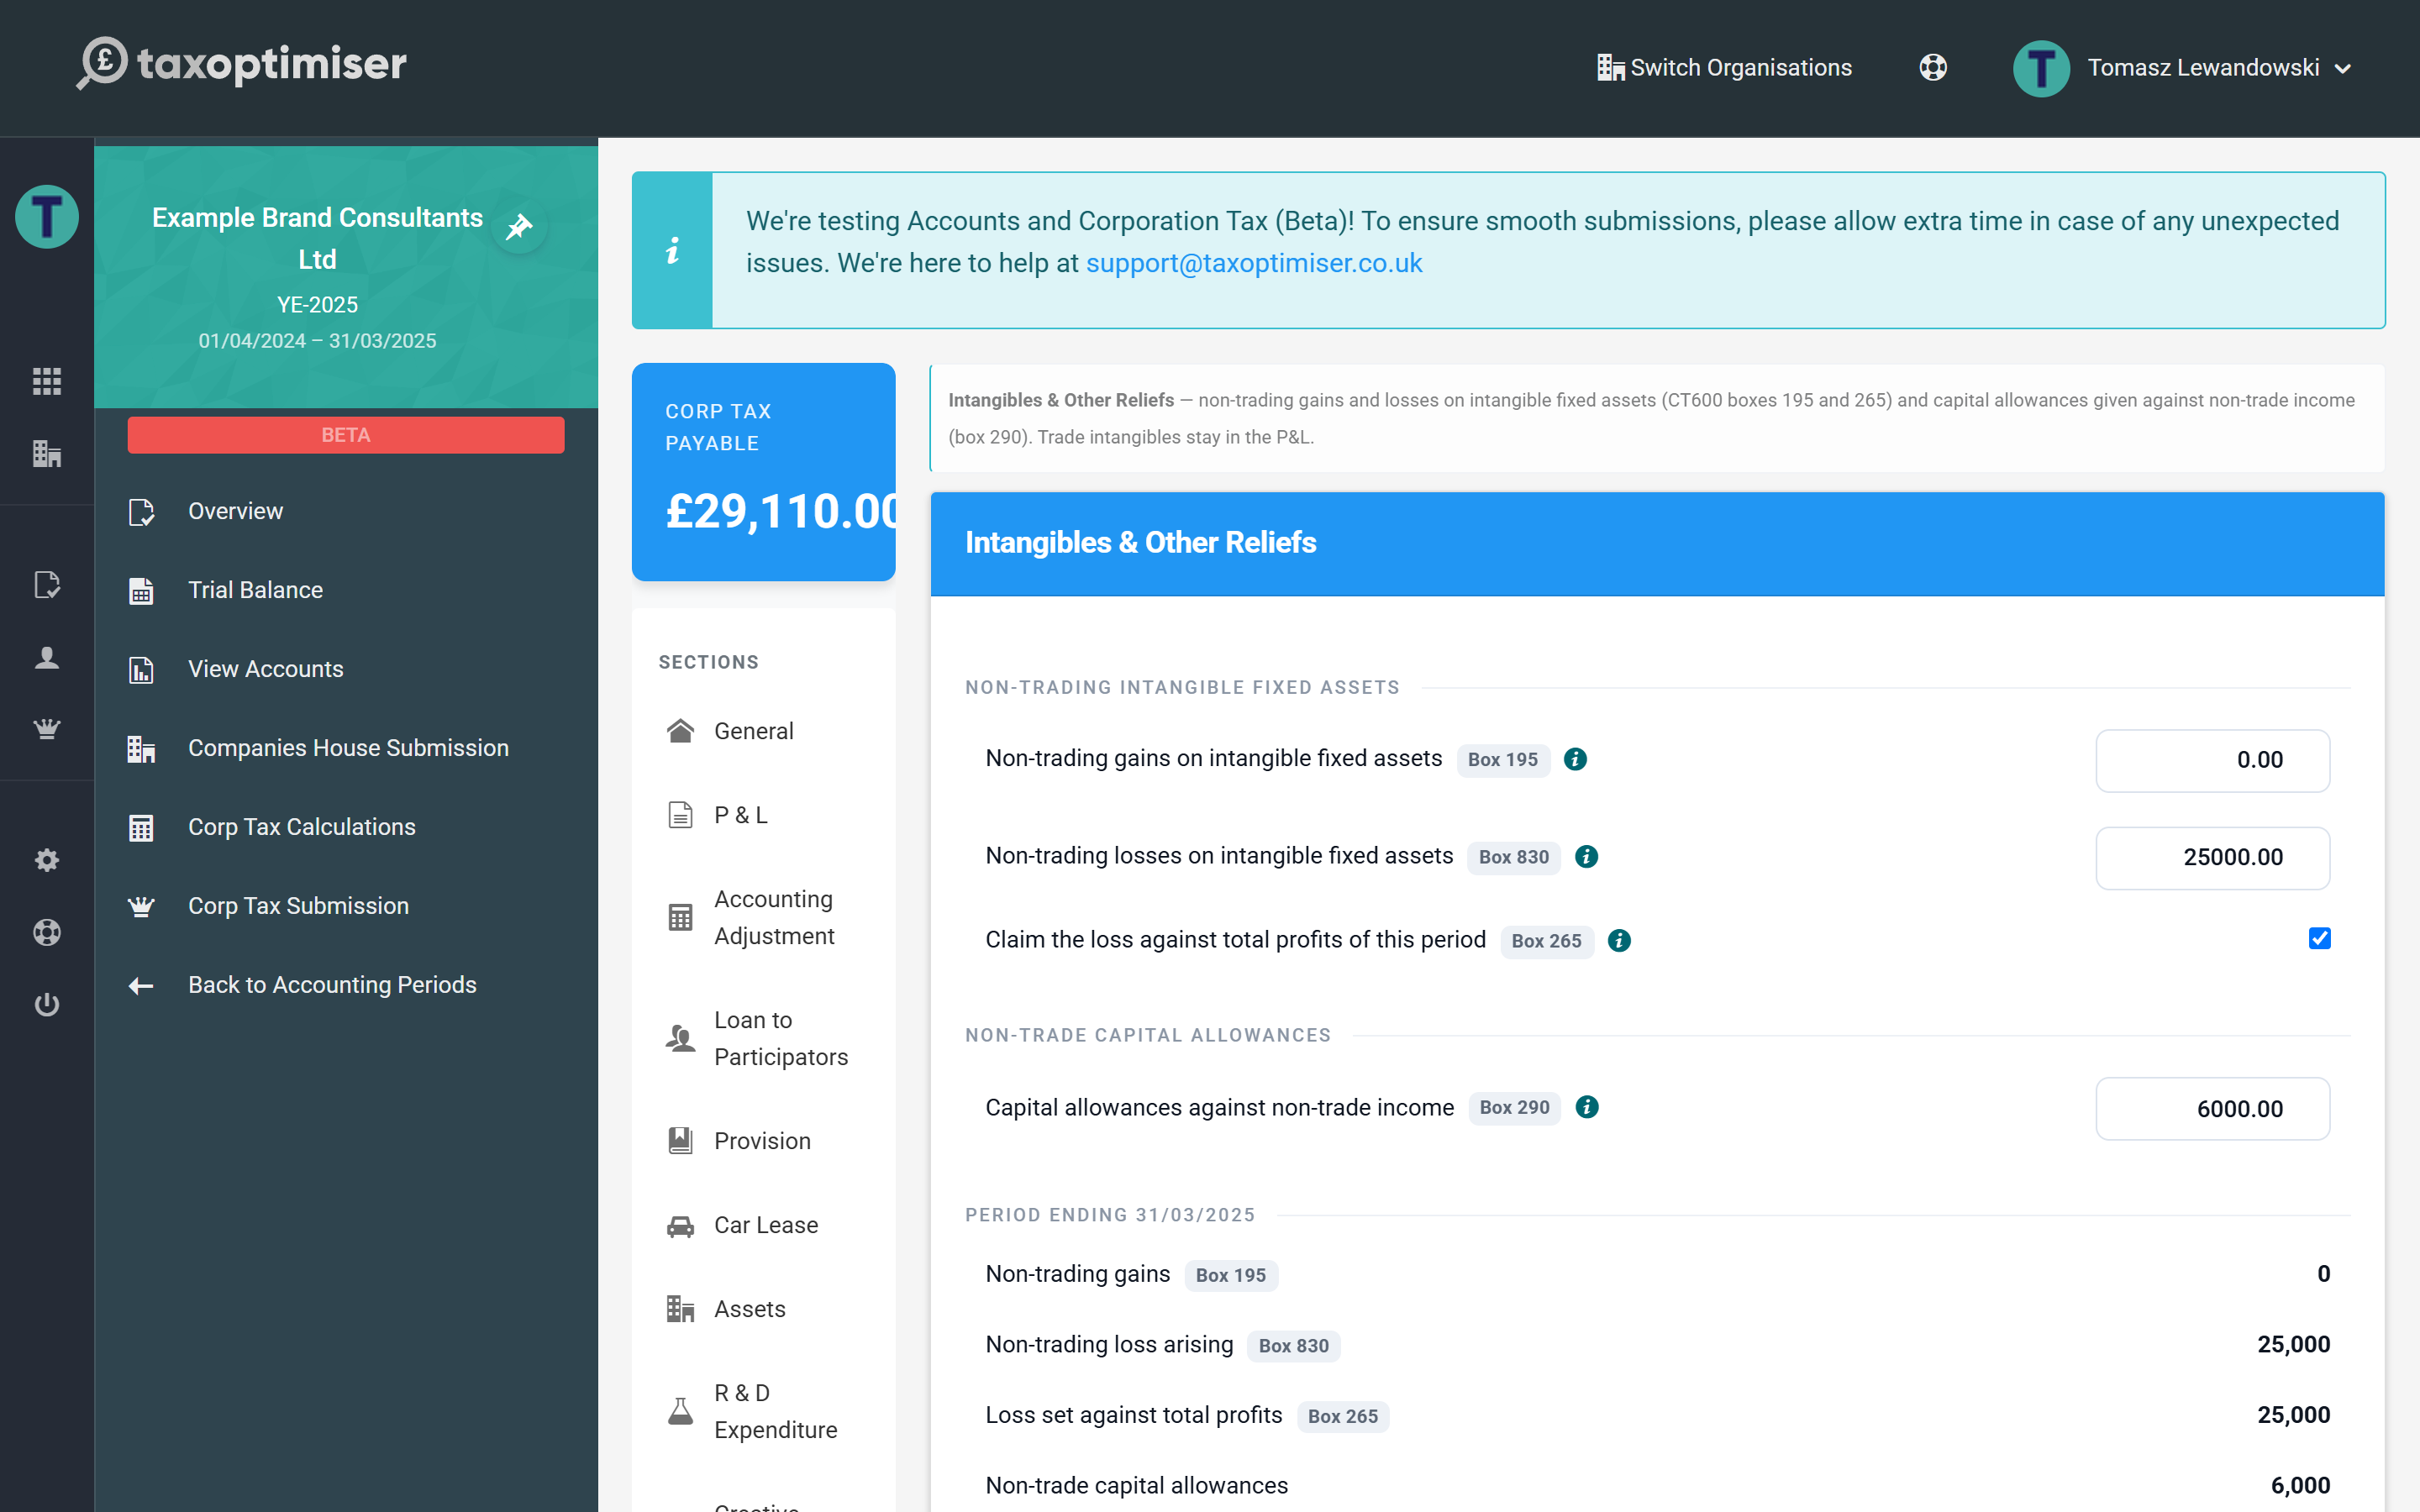
Task: Click the person icon in left rail
Action: click(47, 657)
